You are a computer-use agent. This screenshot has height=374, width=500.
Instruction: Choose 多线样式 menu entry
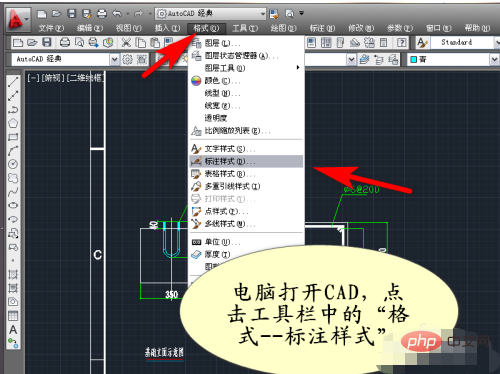[x=246, y=224]
